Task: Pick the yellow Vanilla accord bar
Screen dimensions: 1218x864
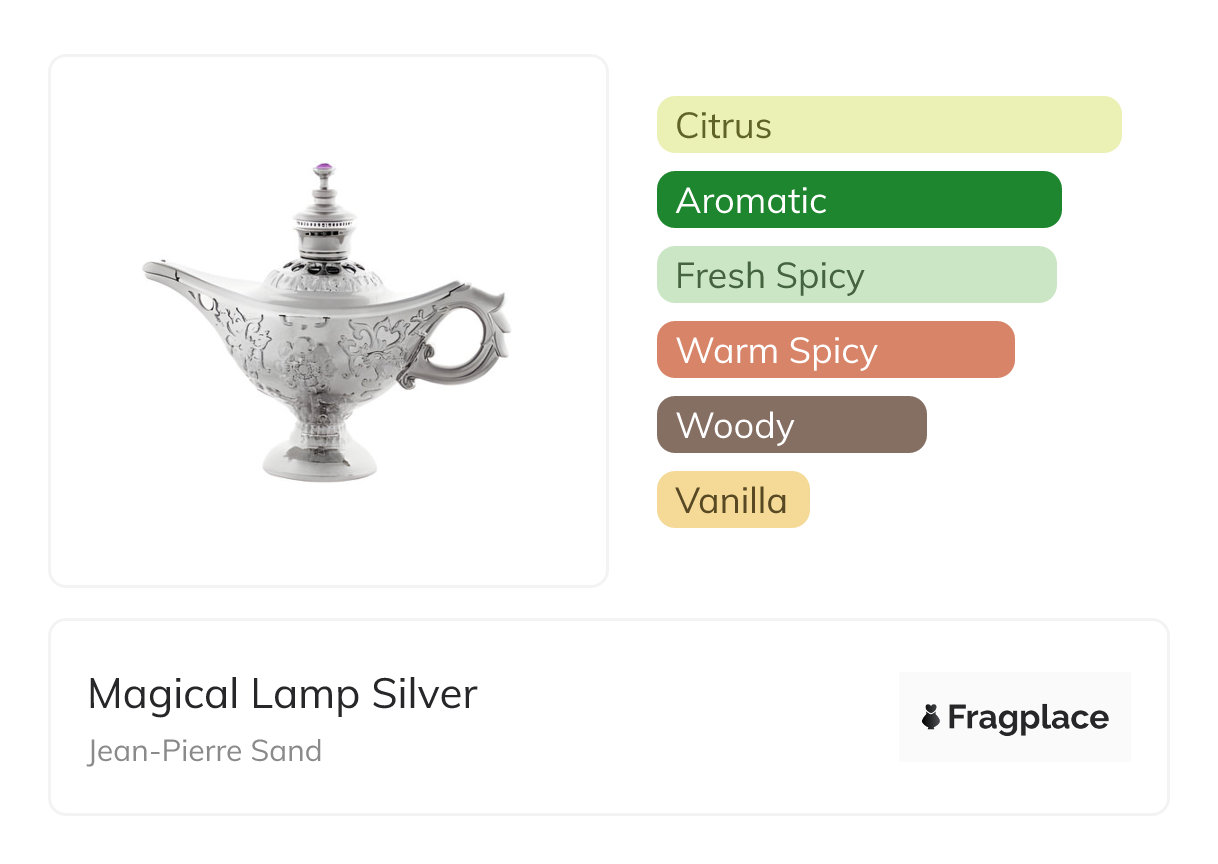Action: coord(732,500)
